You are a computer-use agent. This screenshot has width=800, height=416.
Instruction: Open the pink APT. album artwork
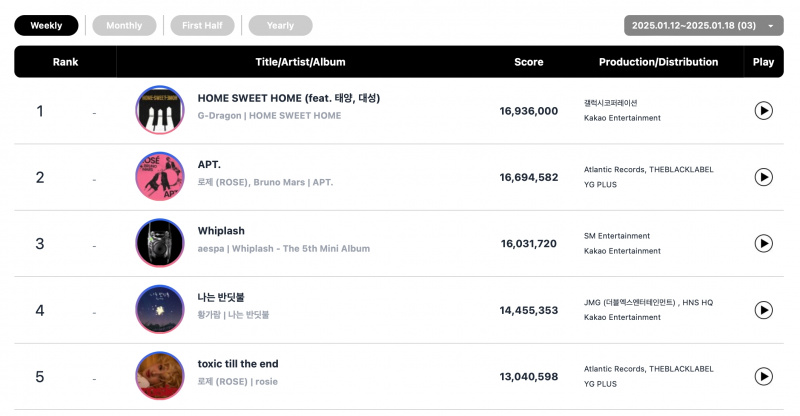pos(160,177)
